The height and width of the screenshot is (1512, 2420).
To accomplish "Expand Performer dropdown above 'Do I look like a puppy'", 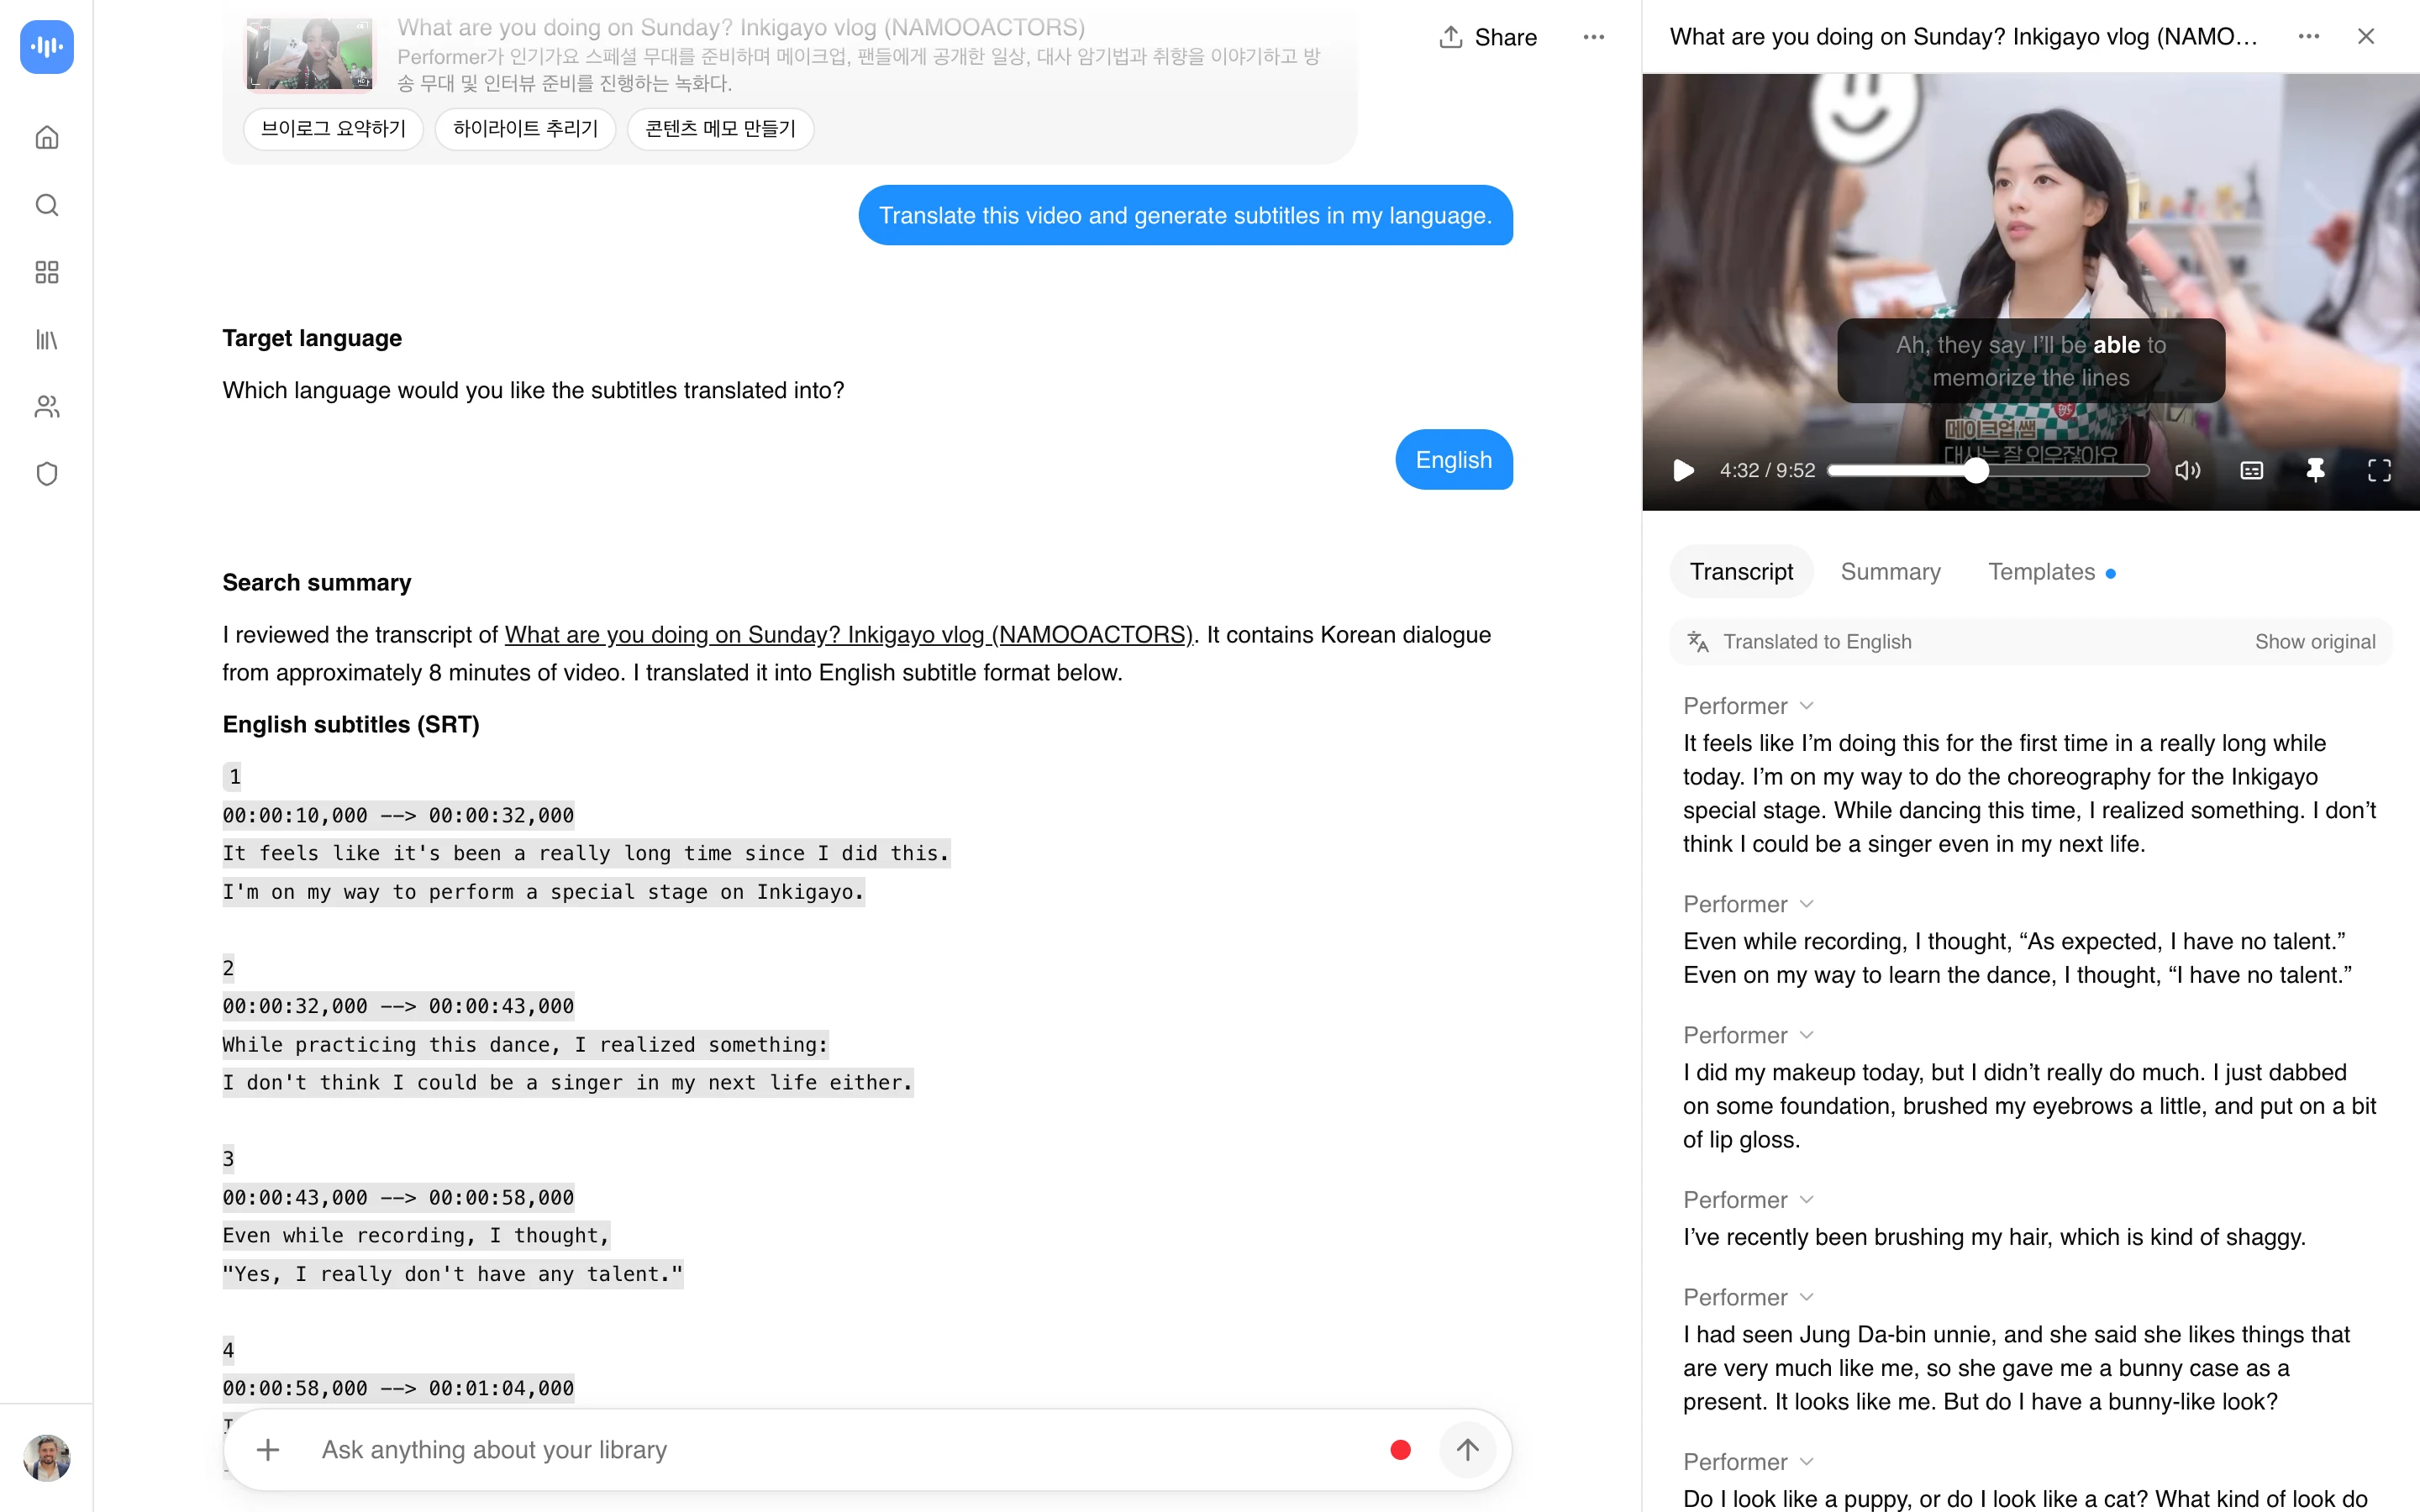I will pos(1748,1462).
